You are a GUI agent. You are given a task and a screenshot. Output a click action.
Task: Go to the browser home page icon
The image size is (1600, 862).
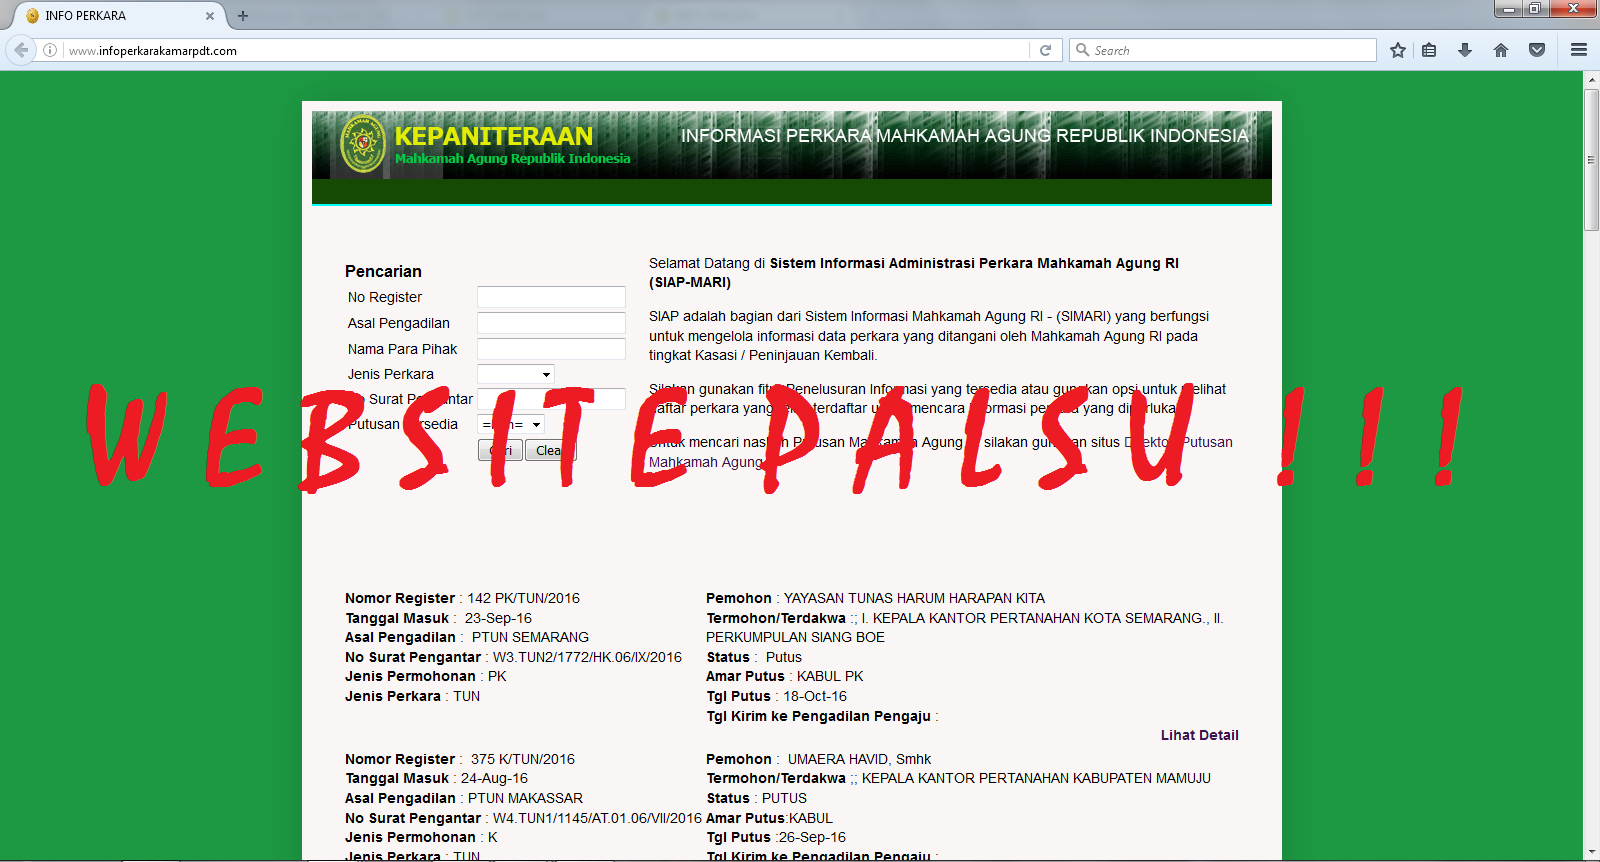(1501, 50)
